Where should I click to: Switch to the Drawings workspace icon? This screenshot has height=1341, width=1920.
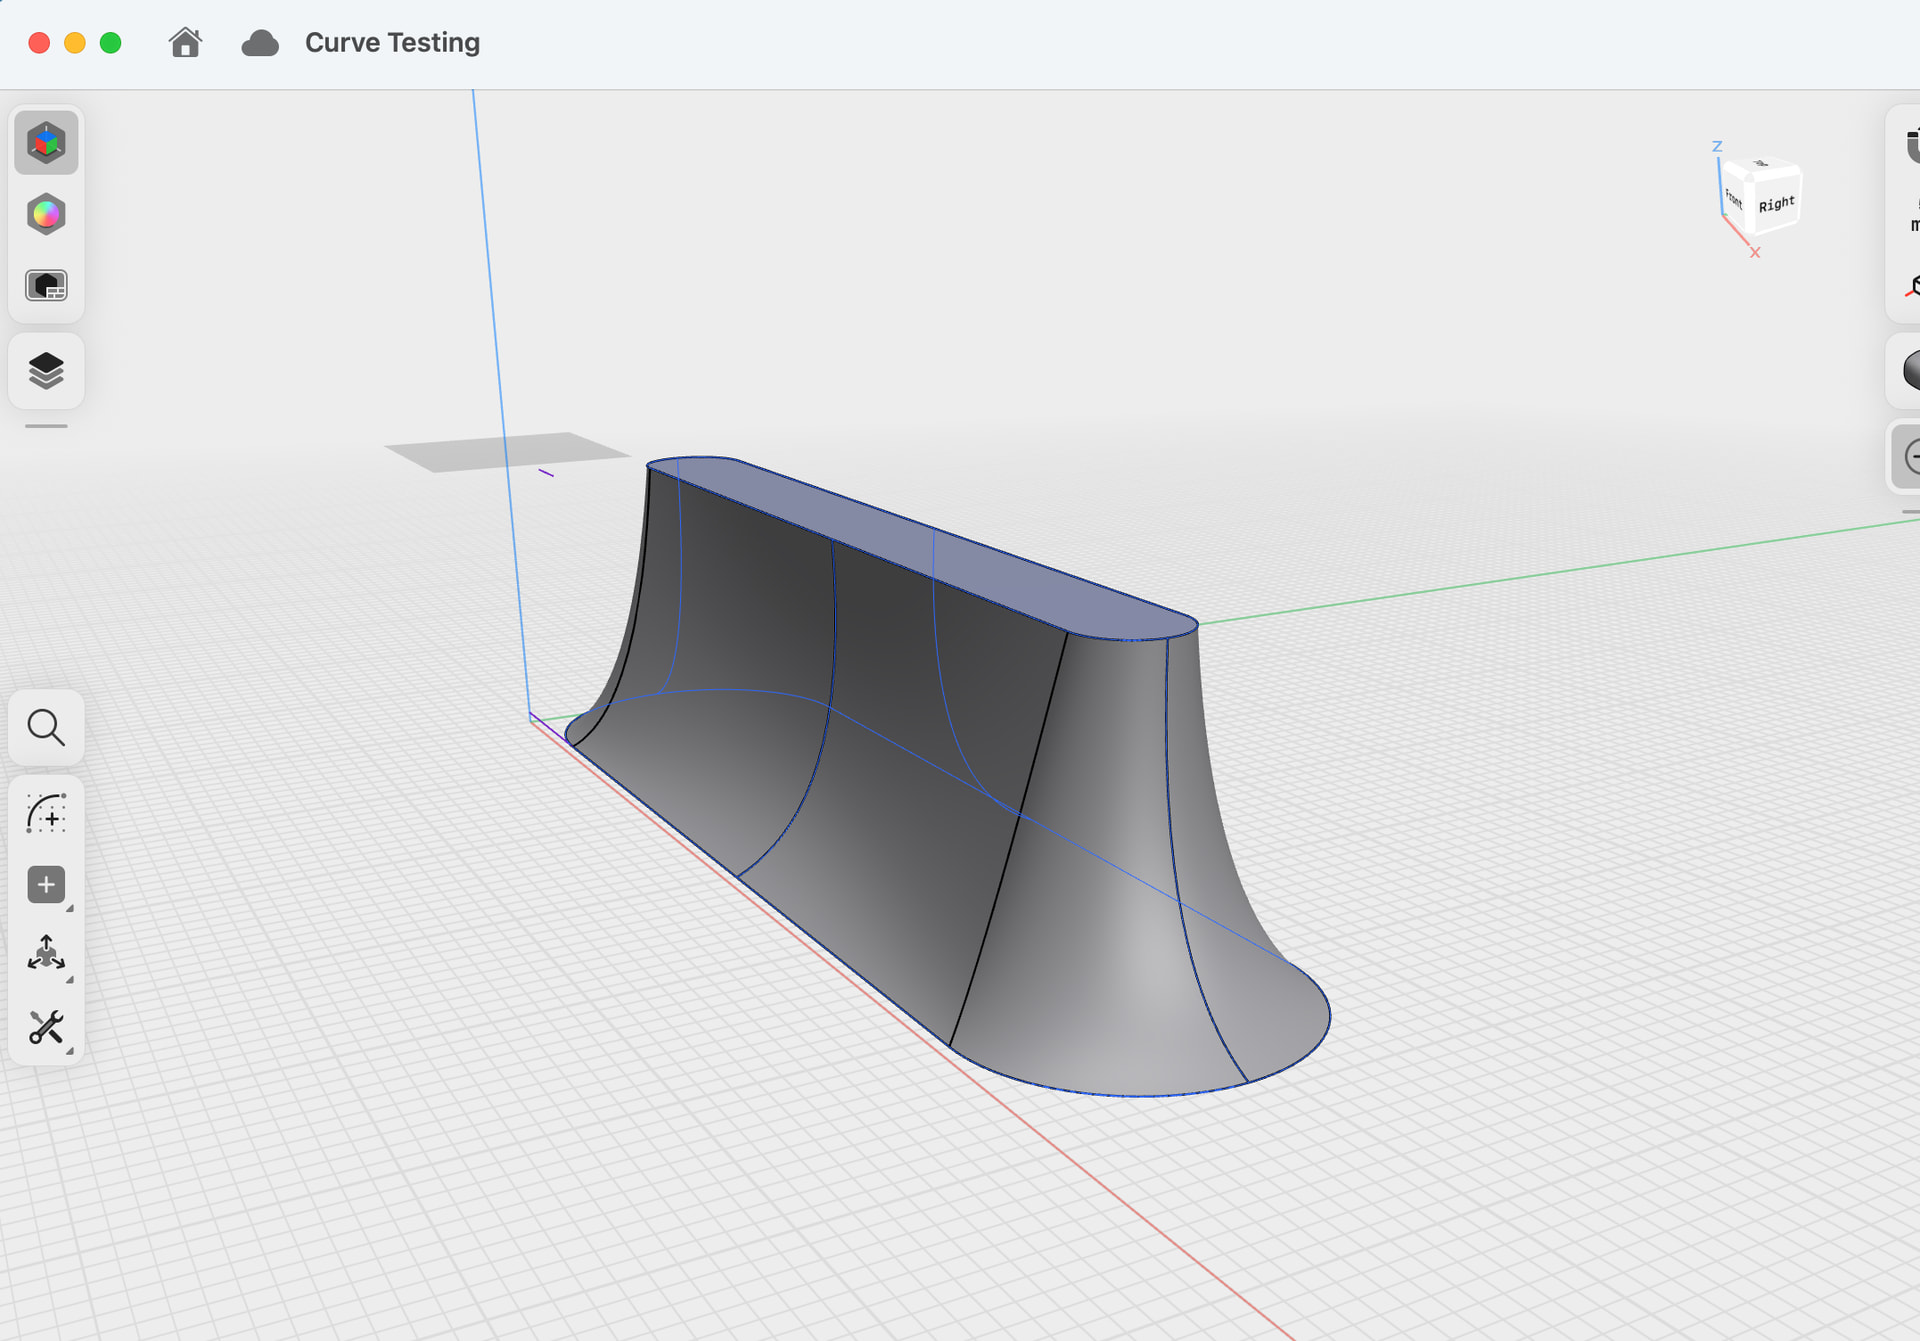point(46,287)
